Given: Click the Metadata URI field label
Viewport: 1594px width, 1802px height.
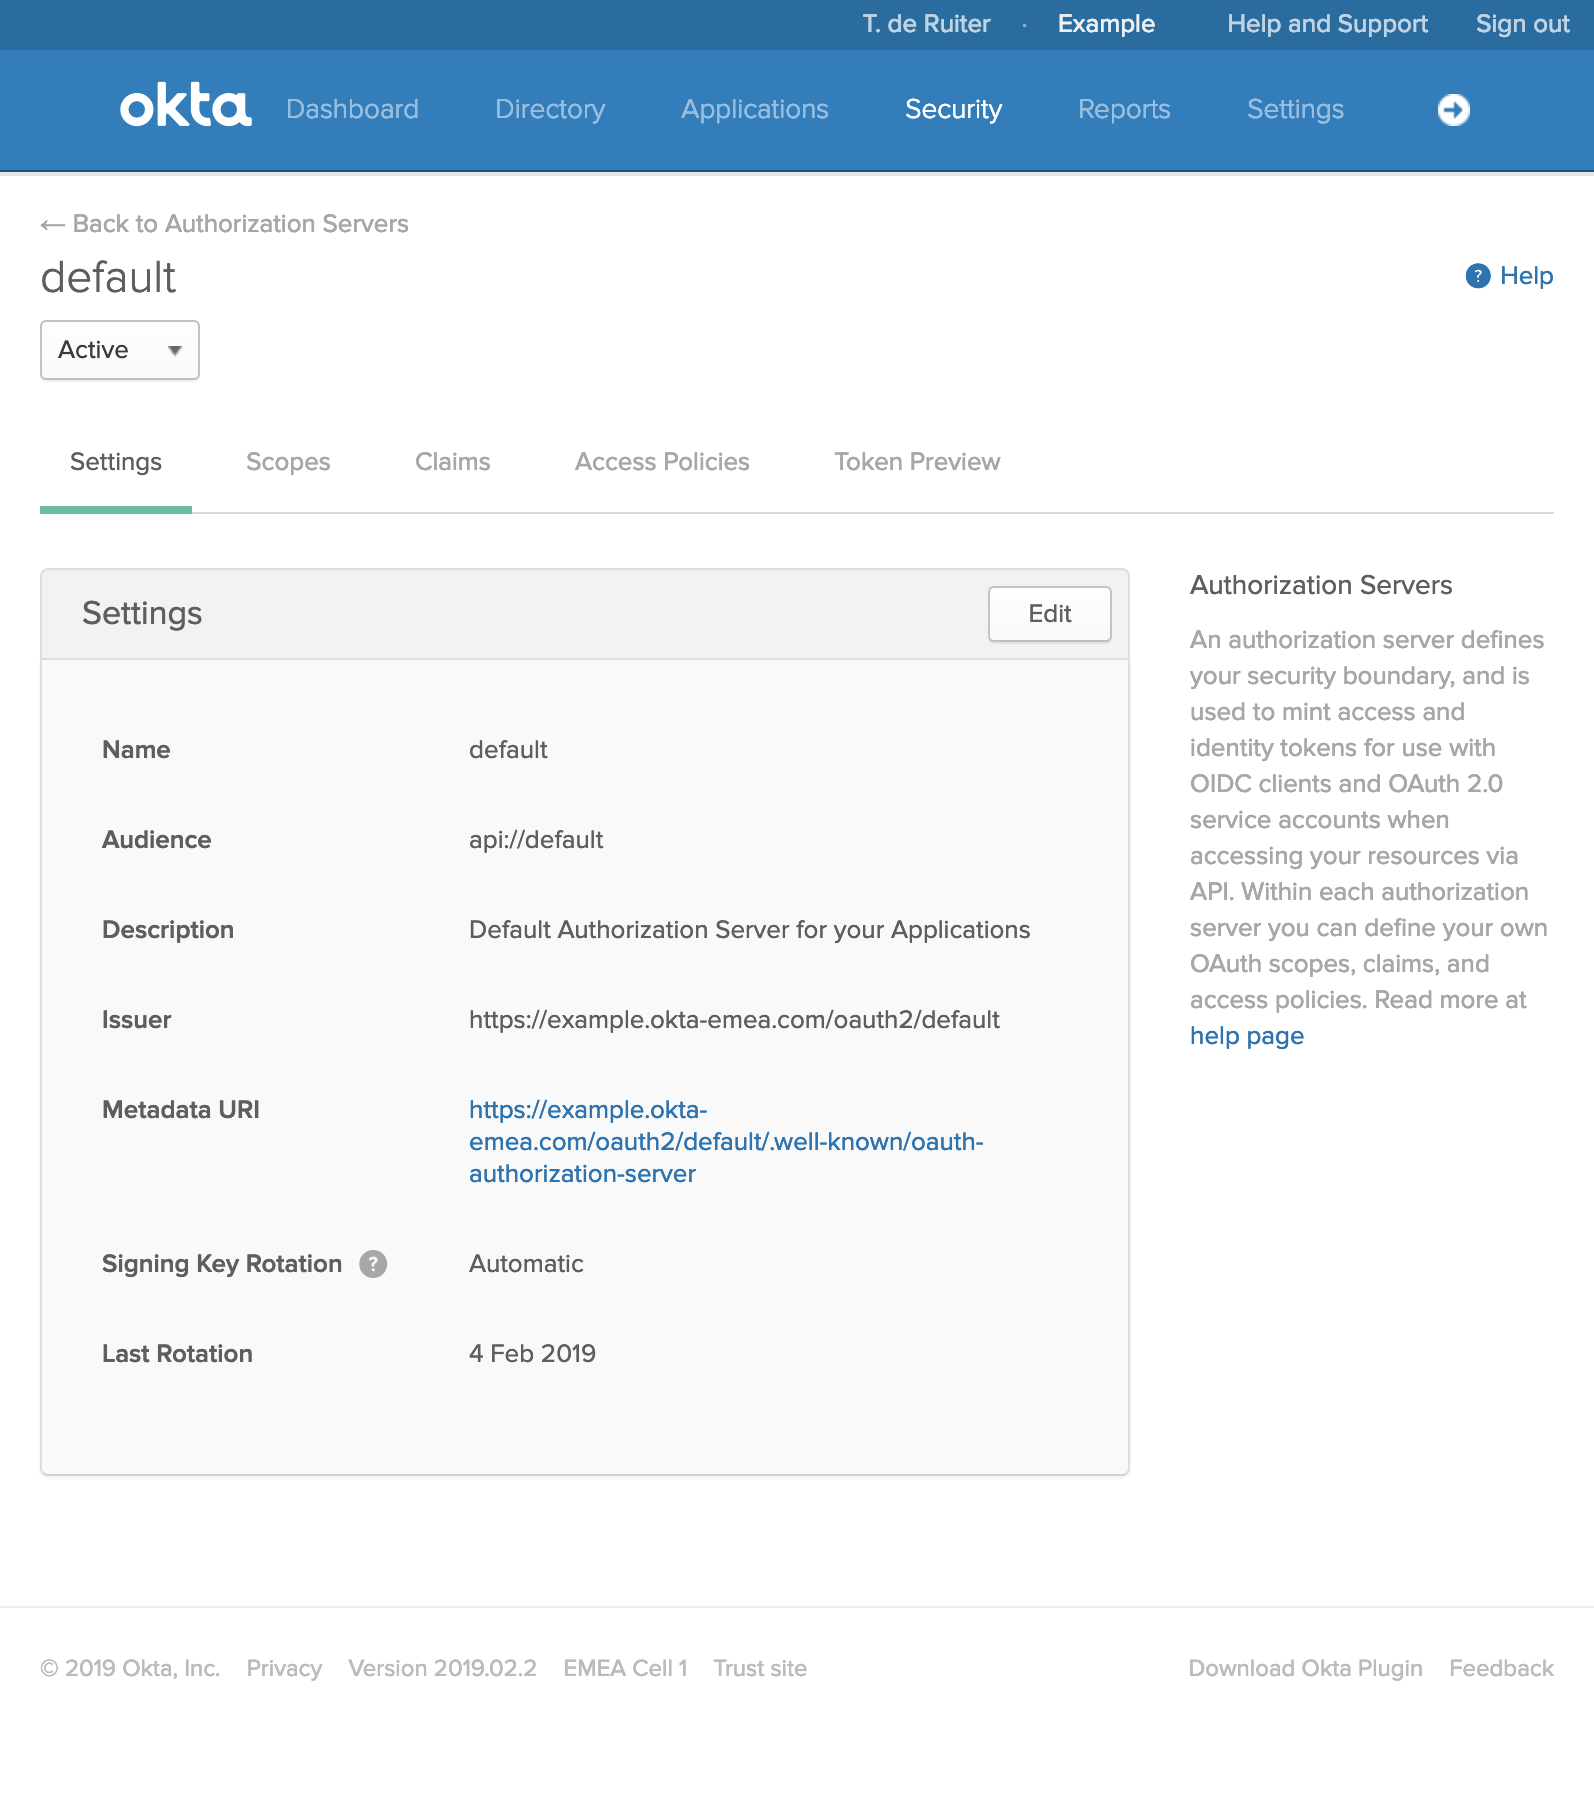Looking at the screenshot, I should (x=181, y=1110).
